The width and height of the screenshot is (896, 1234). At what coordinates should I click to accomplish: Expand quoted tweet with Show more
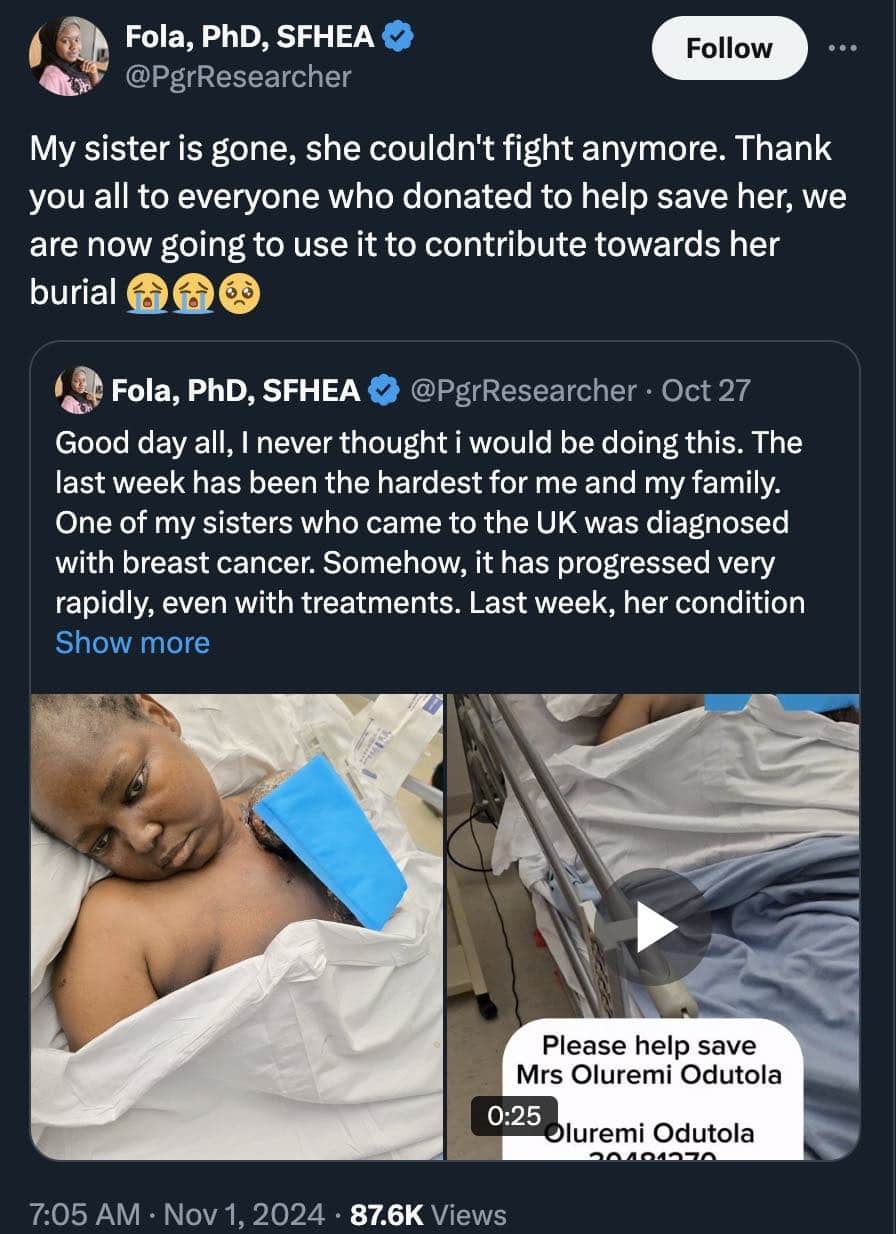click(x=132, y=642)
